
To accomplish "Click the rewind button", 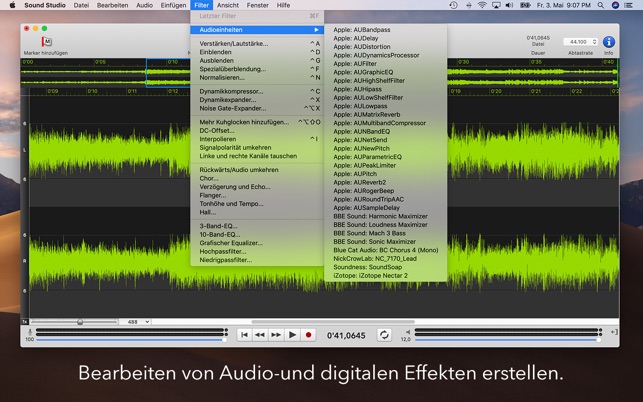I will point(260,335).
